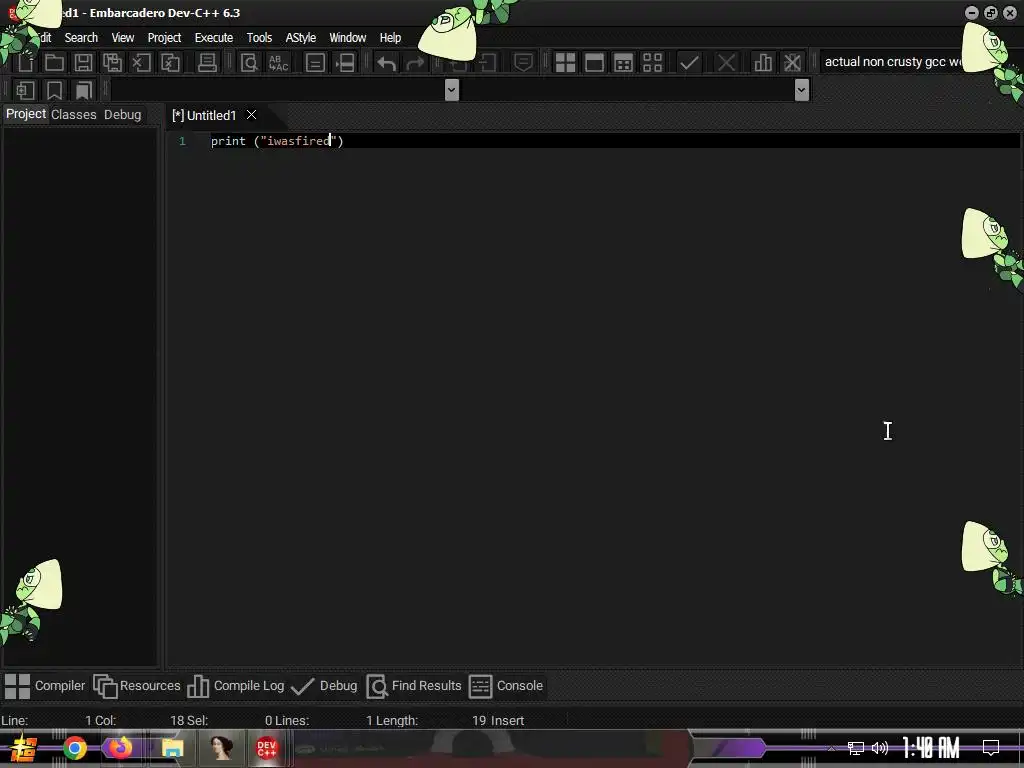Click the code line print ("iwasfired")
This screenshot has height=768, width=1024.
(277, 141)
